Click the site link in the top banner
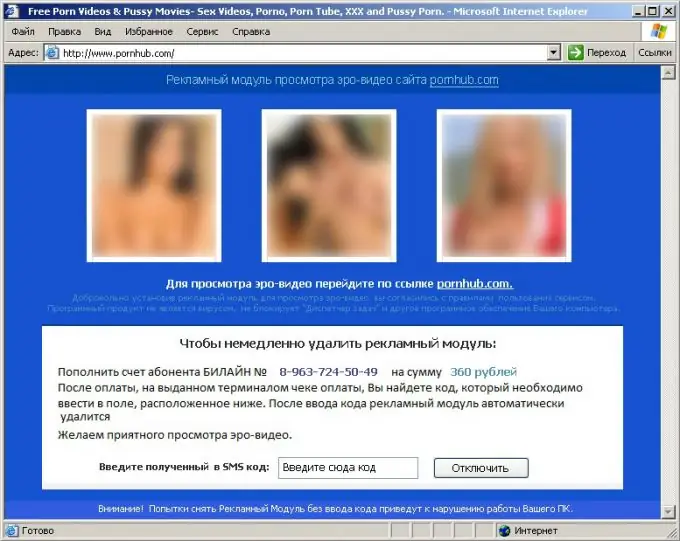Screen dimensions: 680x541 [464, 80]
